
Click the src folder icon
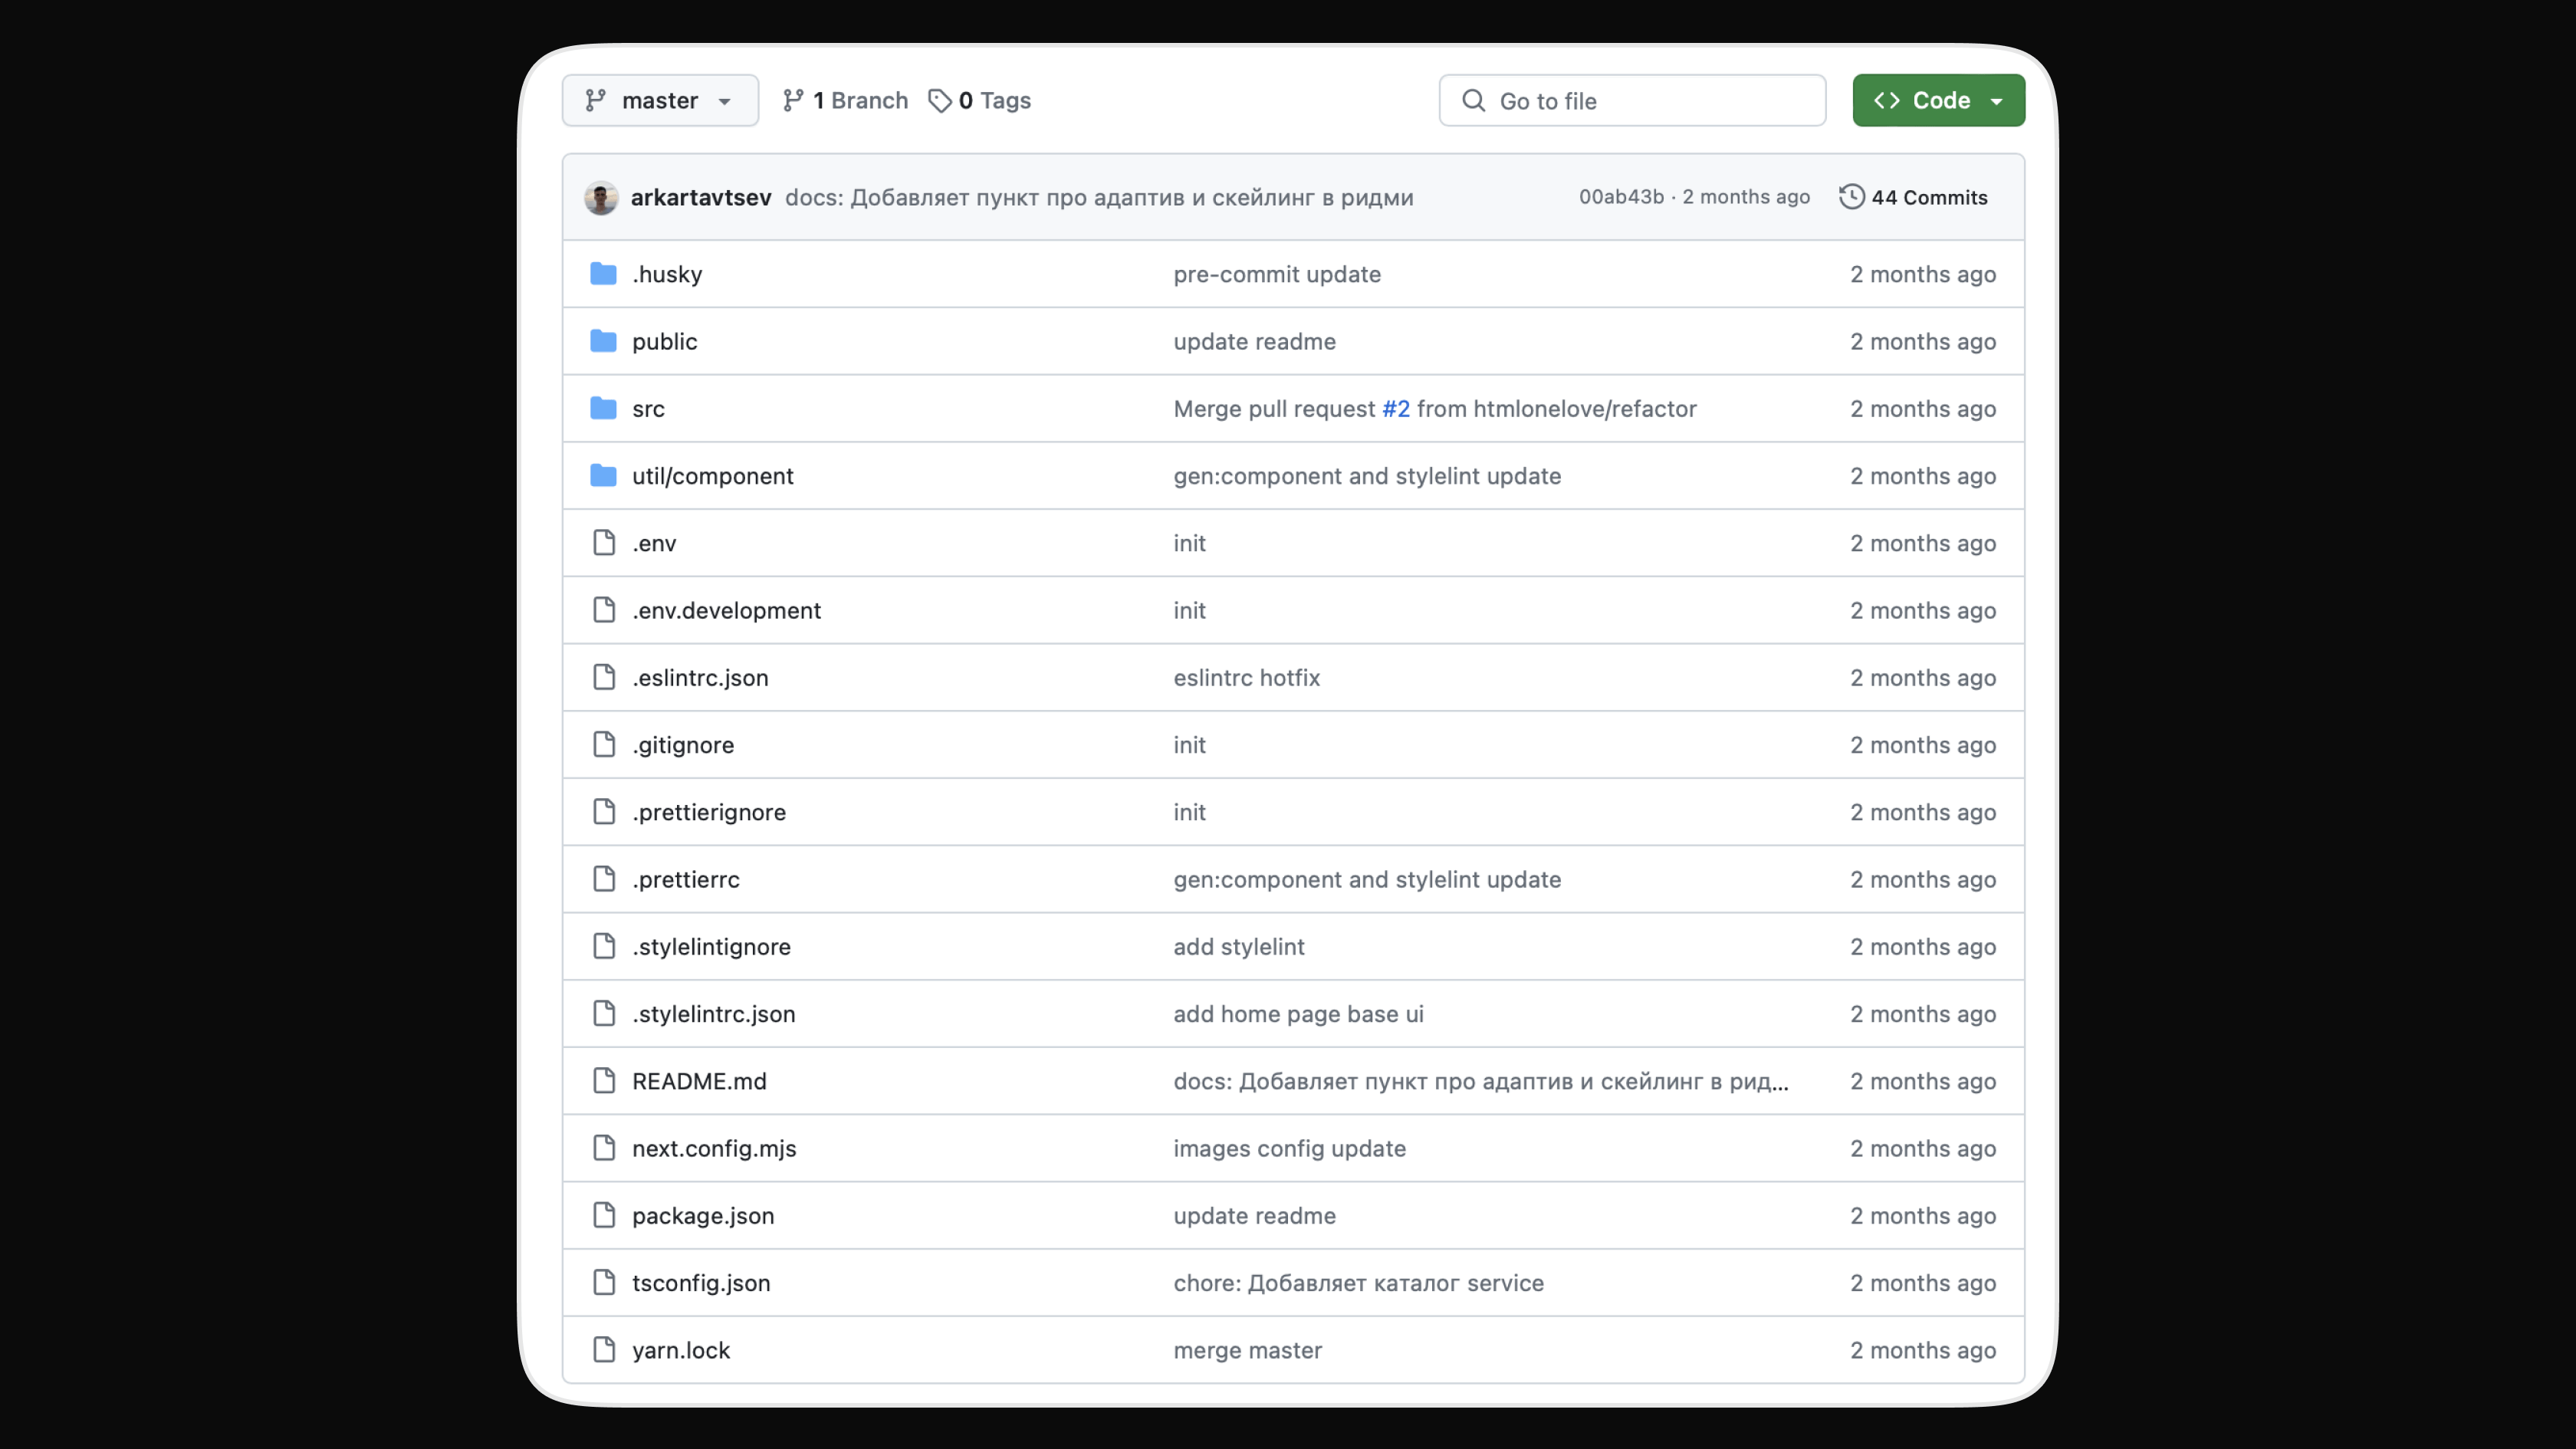[603, 408]
